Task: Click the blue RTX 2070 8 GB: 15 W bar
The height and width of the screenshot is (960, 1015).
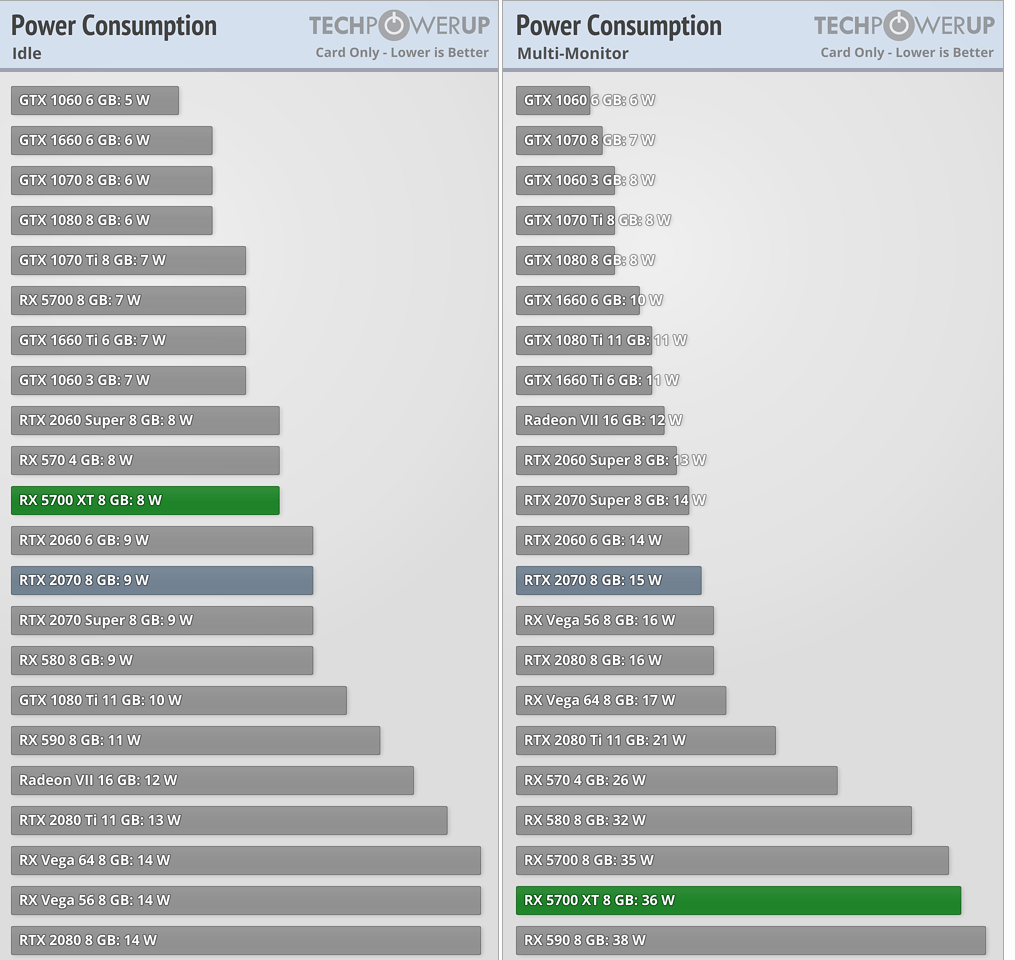Action: (608, 581)
